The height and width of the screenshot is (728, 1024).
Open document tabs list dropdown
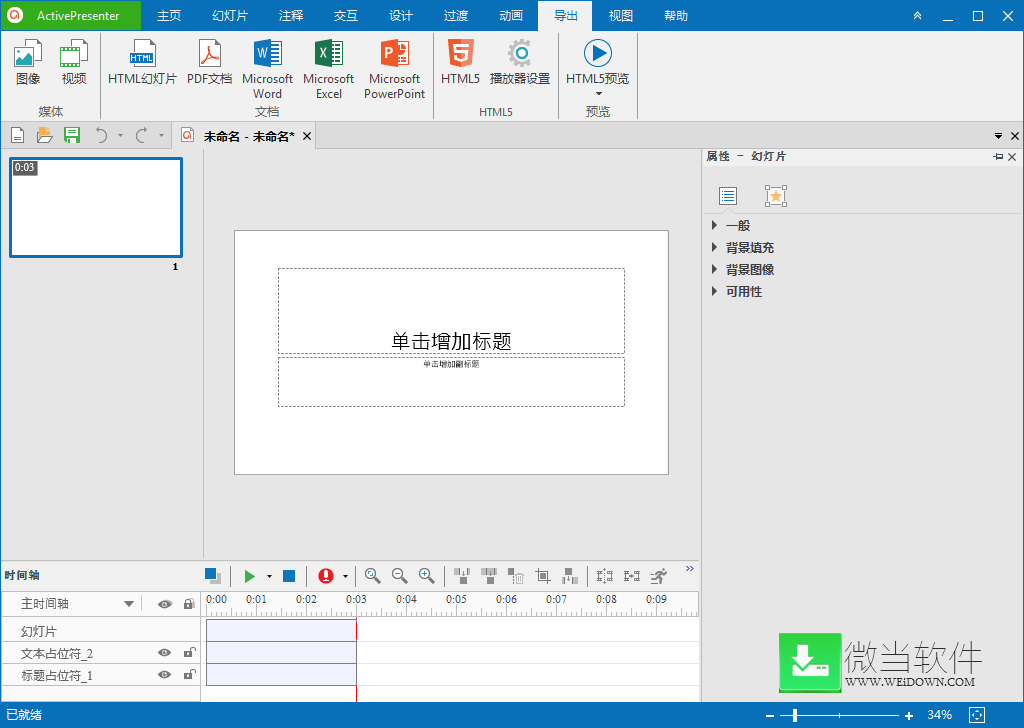click(998, 136)
